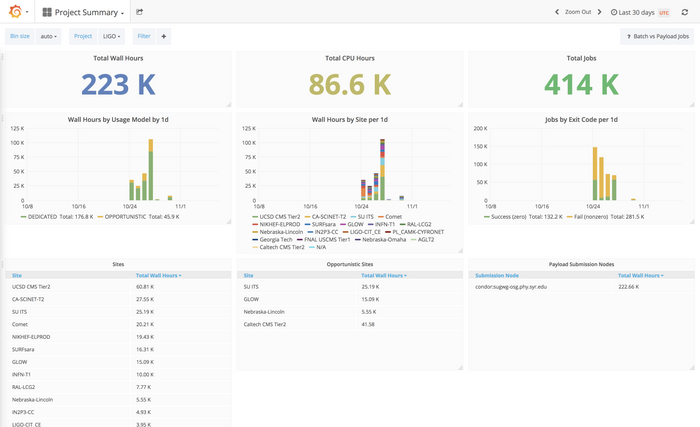
Task: Click the dashboard grid icon beside Project Summary
Action: [46, 13]
